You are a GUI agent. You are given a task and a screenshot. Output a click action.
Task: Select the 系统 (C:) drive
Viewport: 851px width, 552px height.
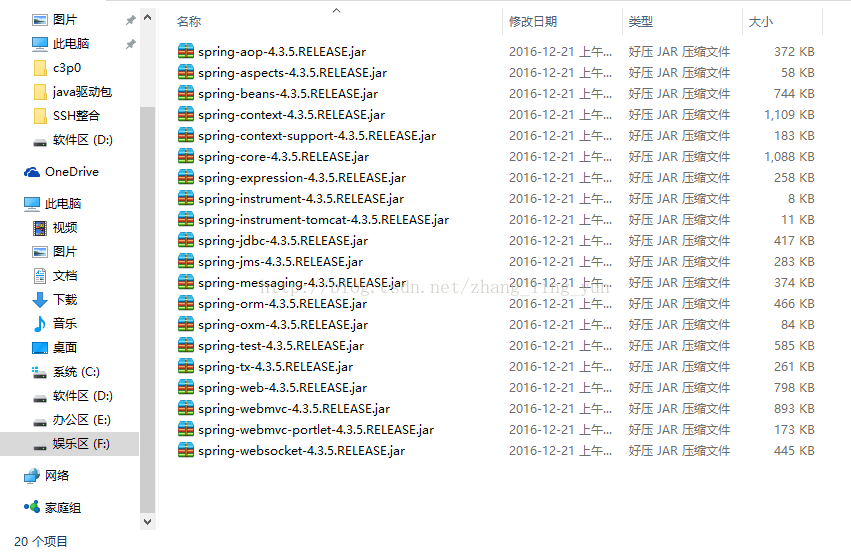66,372
